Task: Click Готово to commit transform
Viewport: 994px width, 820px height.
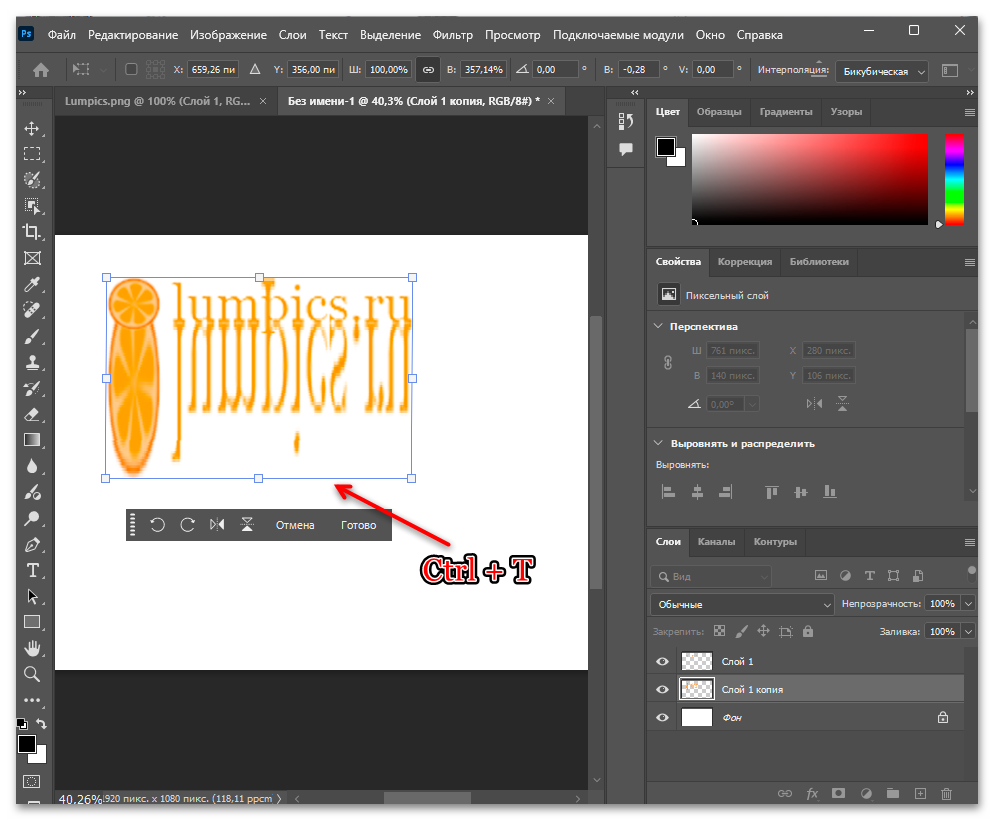Action: pos(358,525)
